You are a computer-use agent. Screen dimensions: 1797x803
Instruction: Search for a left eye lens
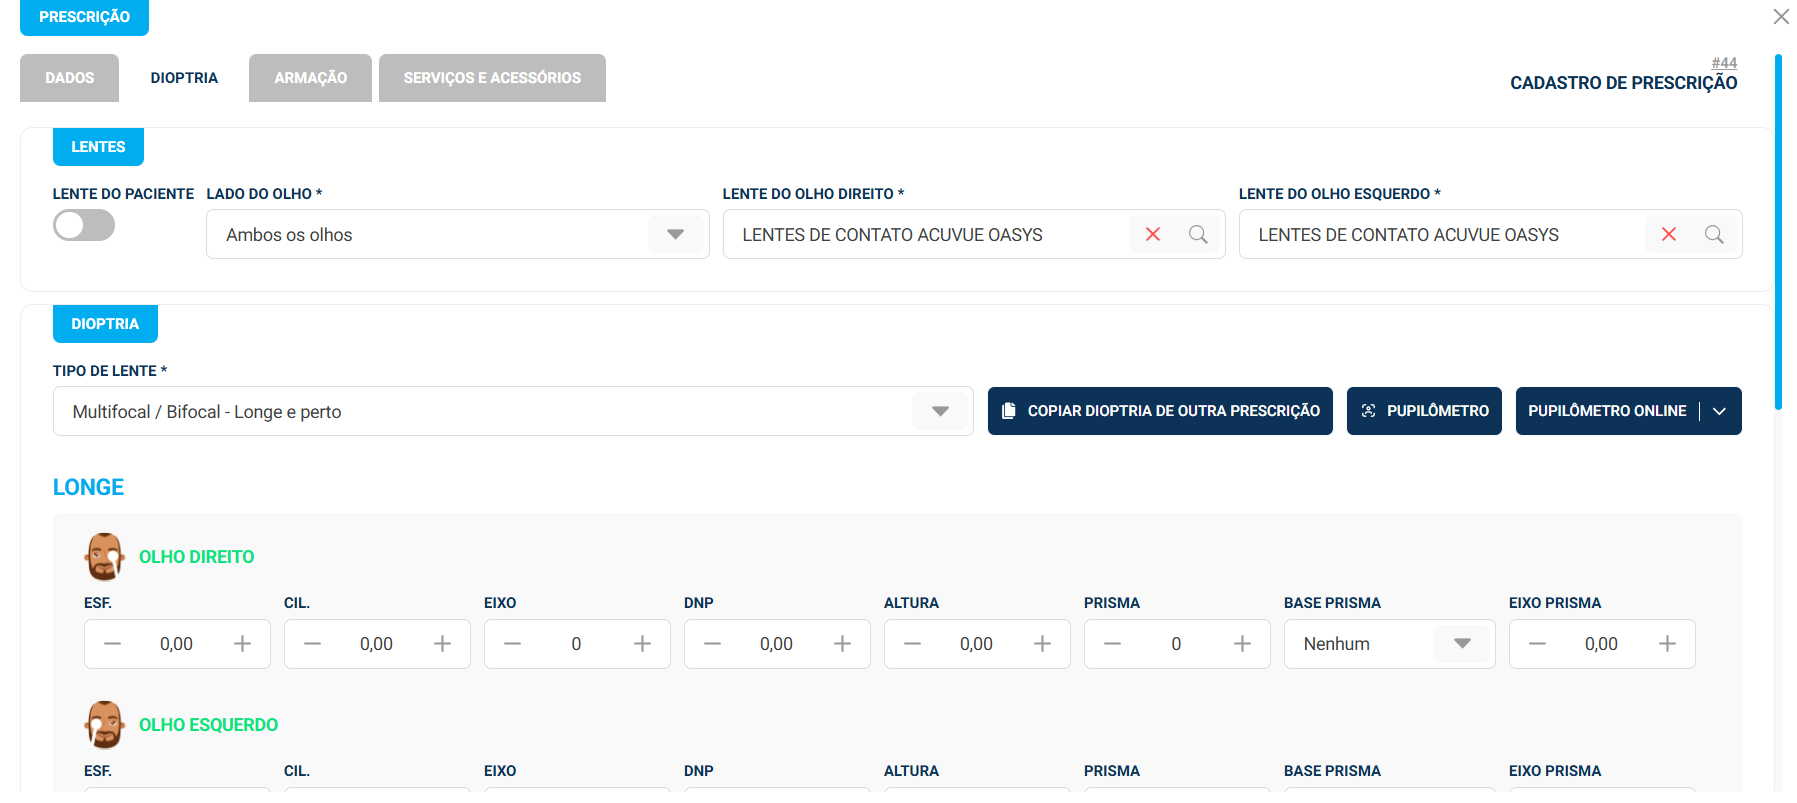1714,234
